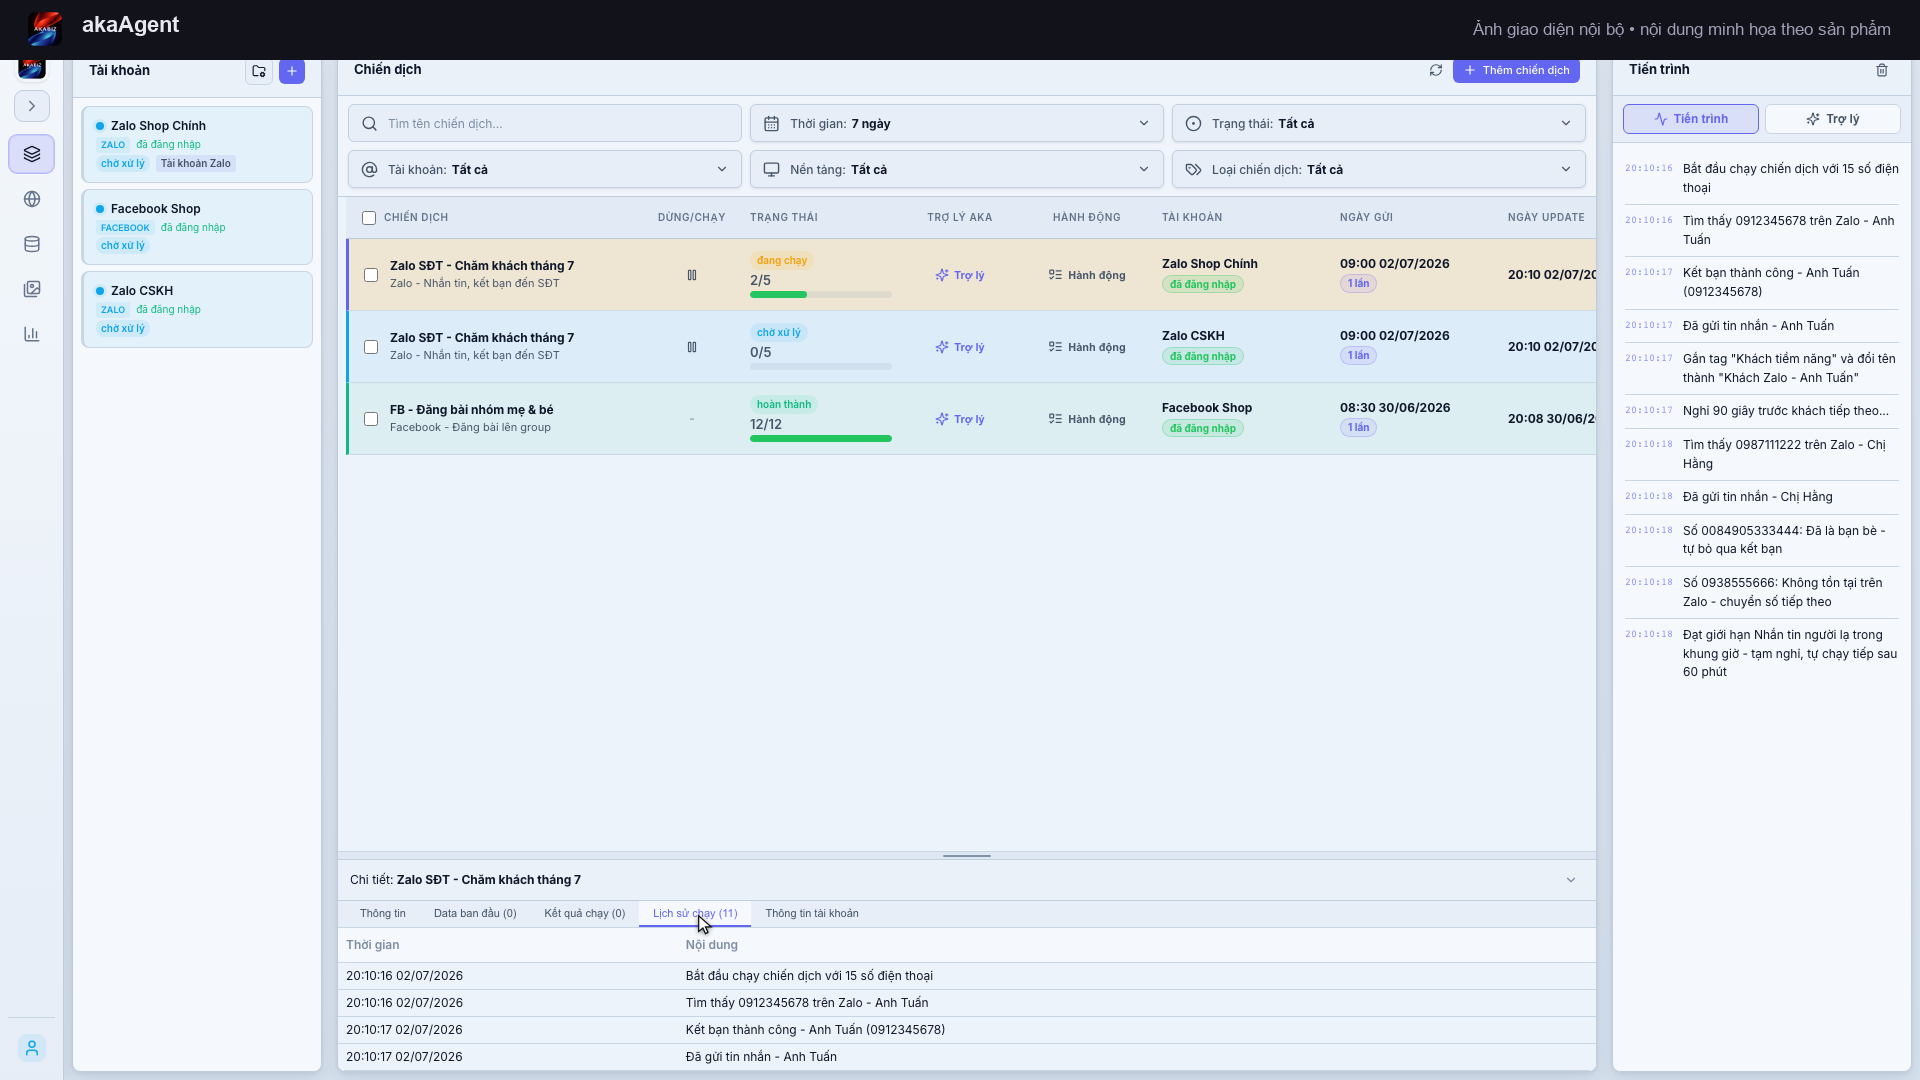Check the FB - Đăng bài nhóm mẹ & bé row

coord(371,419)
